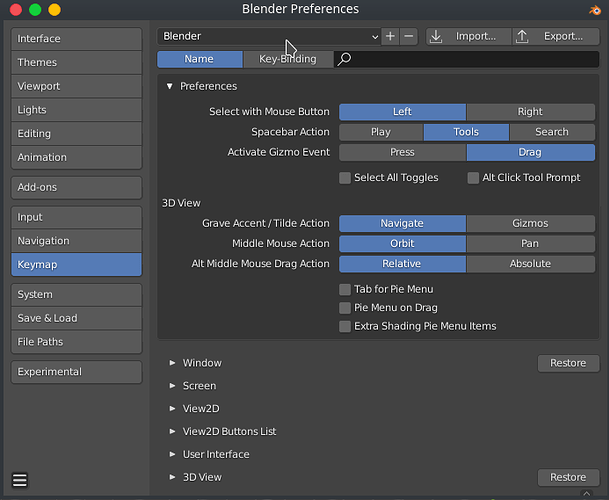Image resolution: width=609 pixels, height=500 pixels.
Task: Set Tilde Action to Gizmos
Action: (x=531, y=223)
